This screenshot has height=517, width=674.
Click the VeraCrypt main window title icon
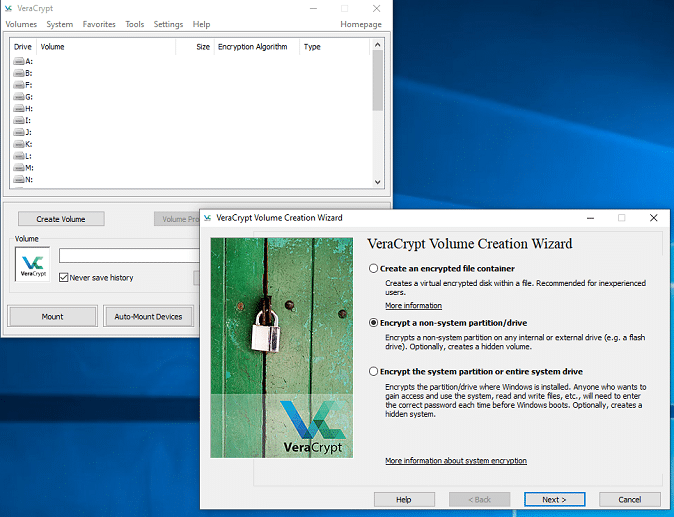[8, 8]
